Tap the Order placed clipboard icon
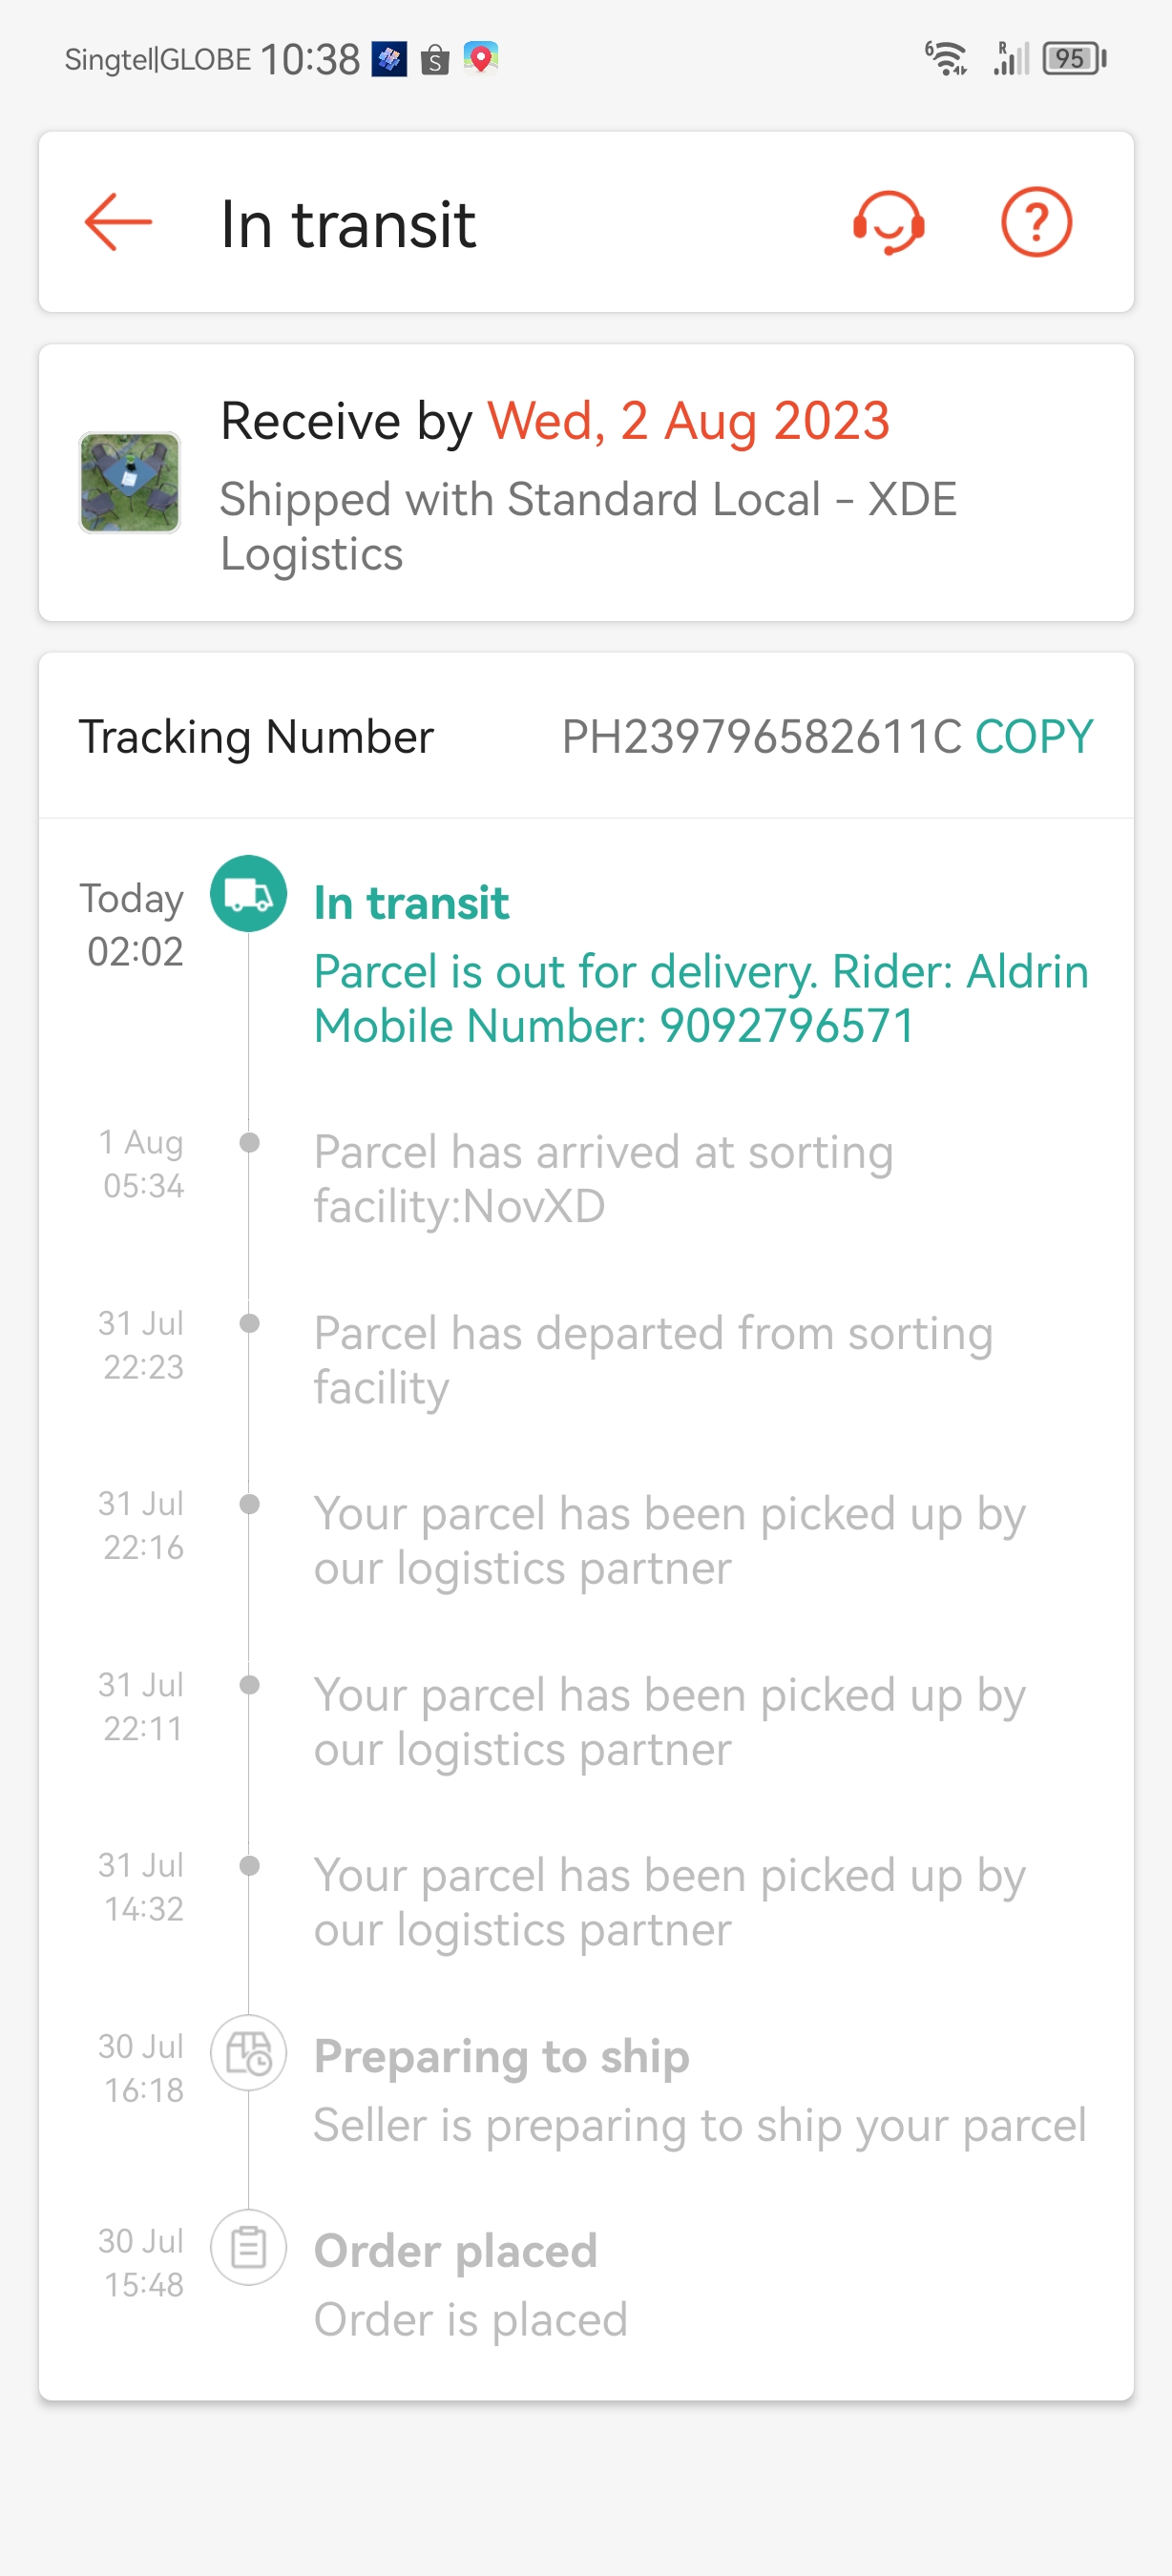This screenshot has width=1172, height=2576. tap(248, 2248)
